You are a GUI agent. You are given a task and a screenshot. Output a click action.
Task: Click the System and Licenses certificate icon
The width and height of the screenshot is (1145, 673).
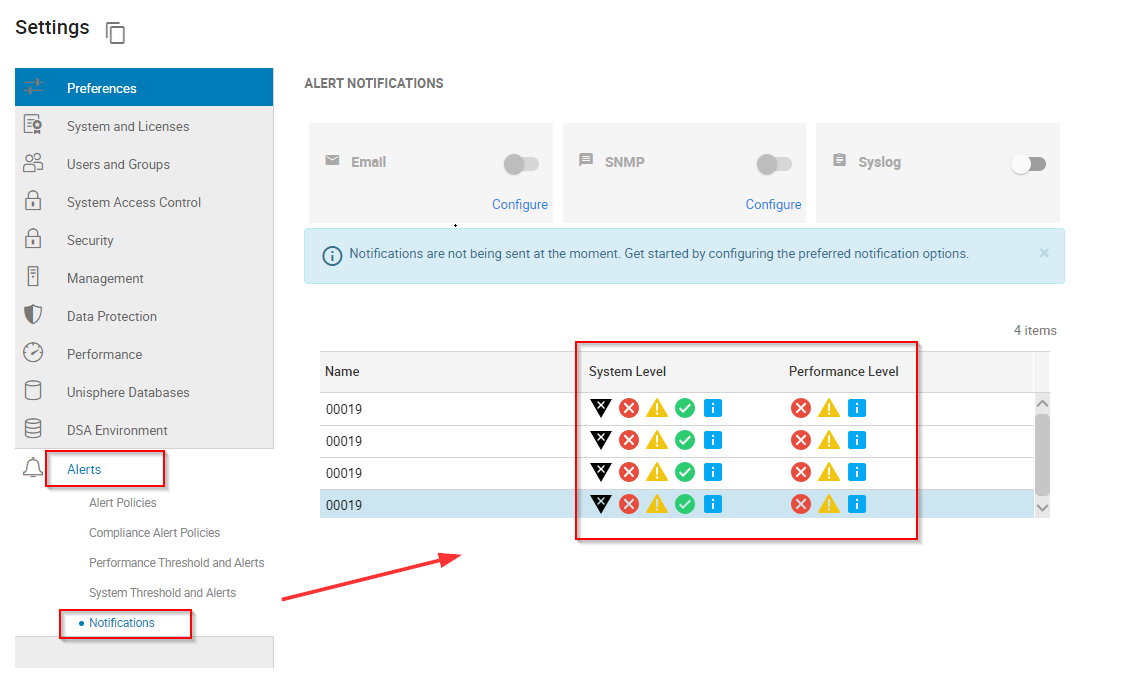tap(33, 125)
